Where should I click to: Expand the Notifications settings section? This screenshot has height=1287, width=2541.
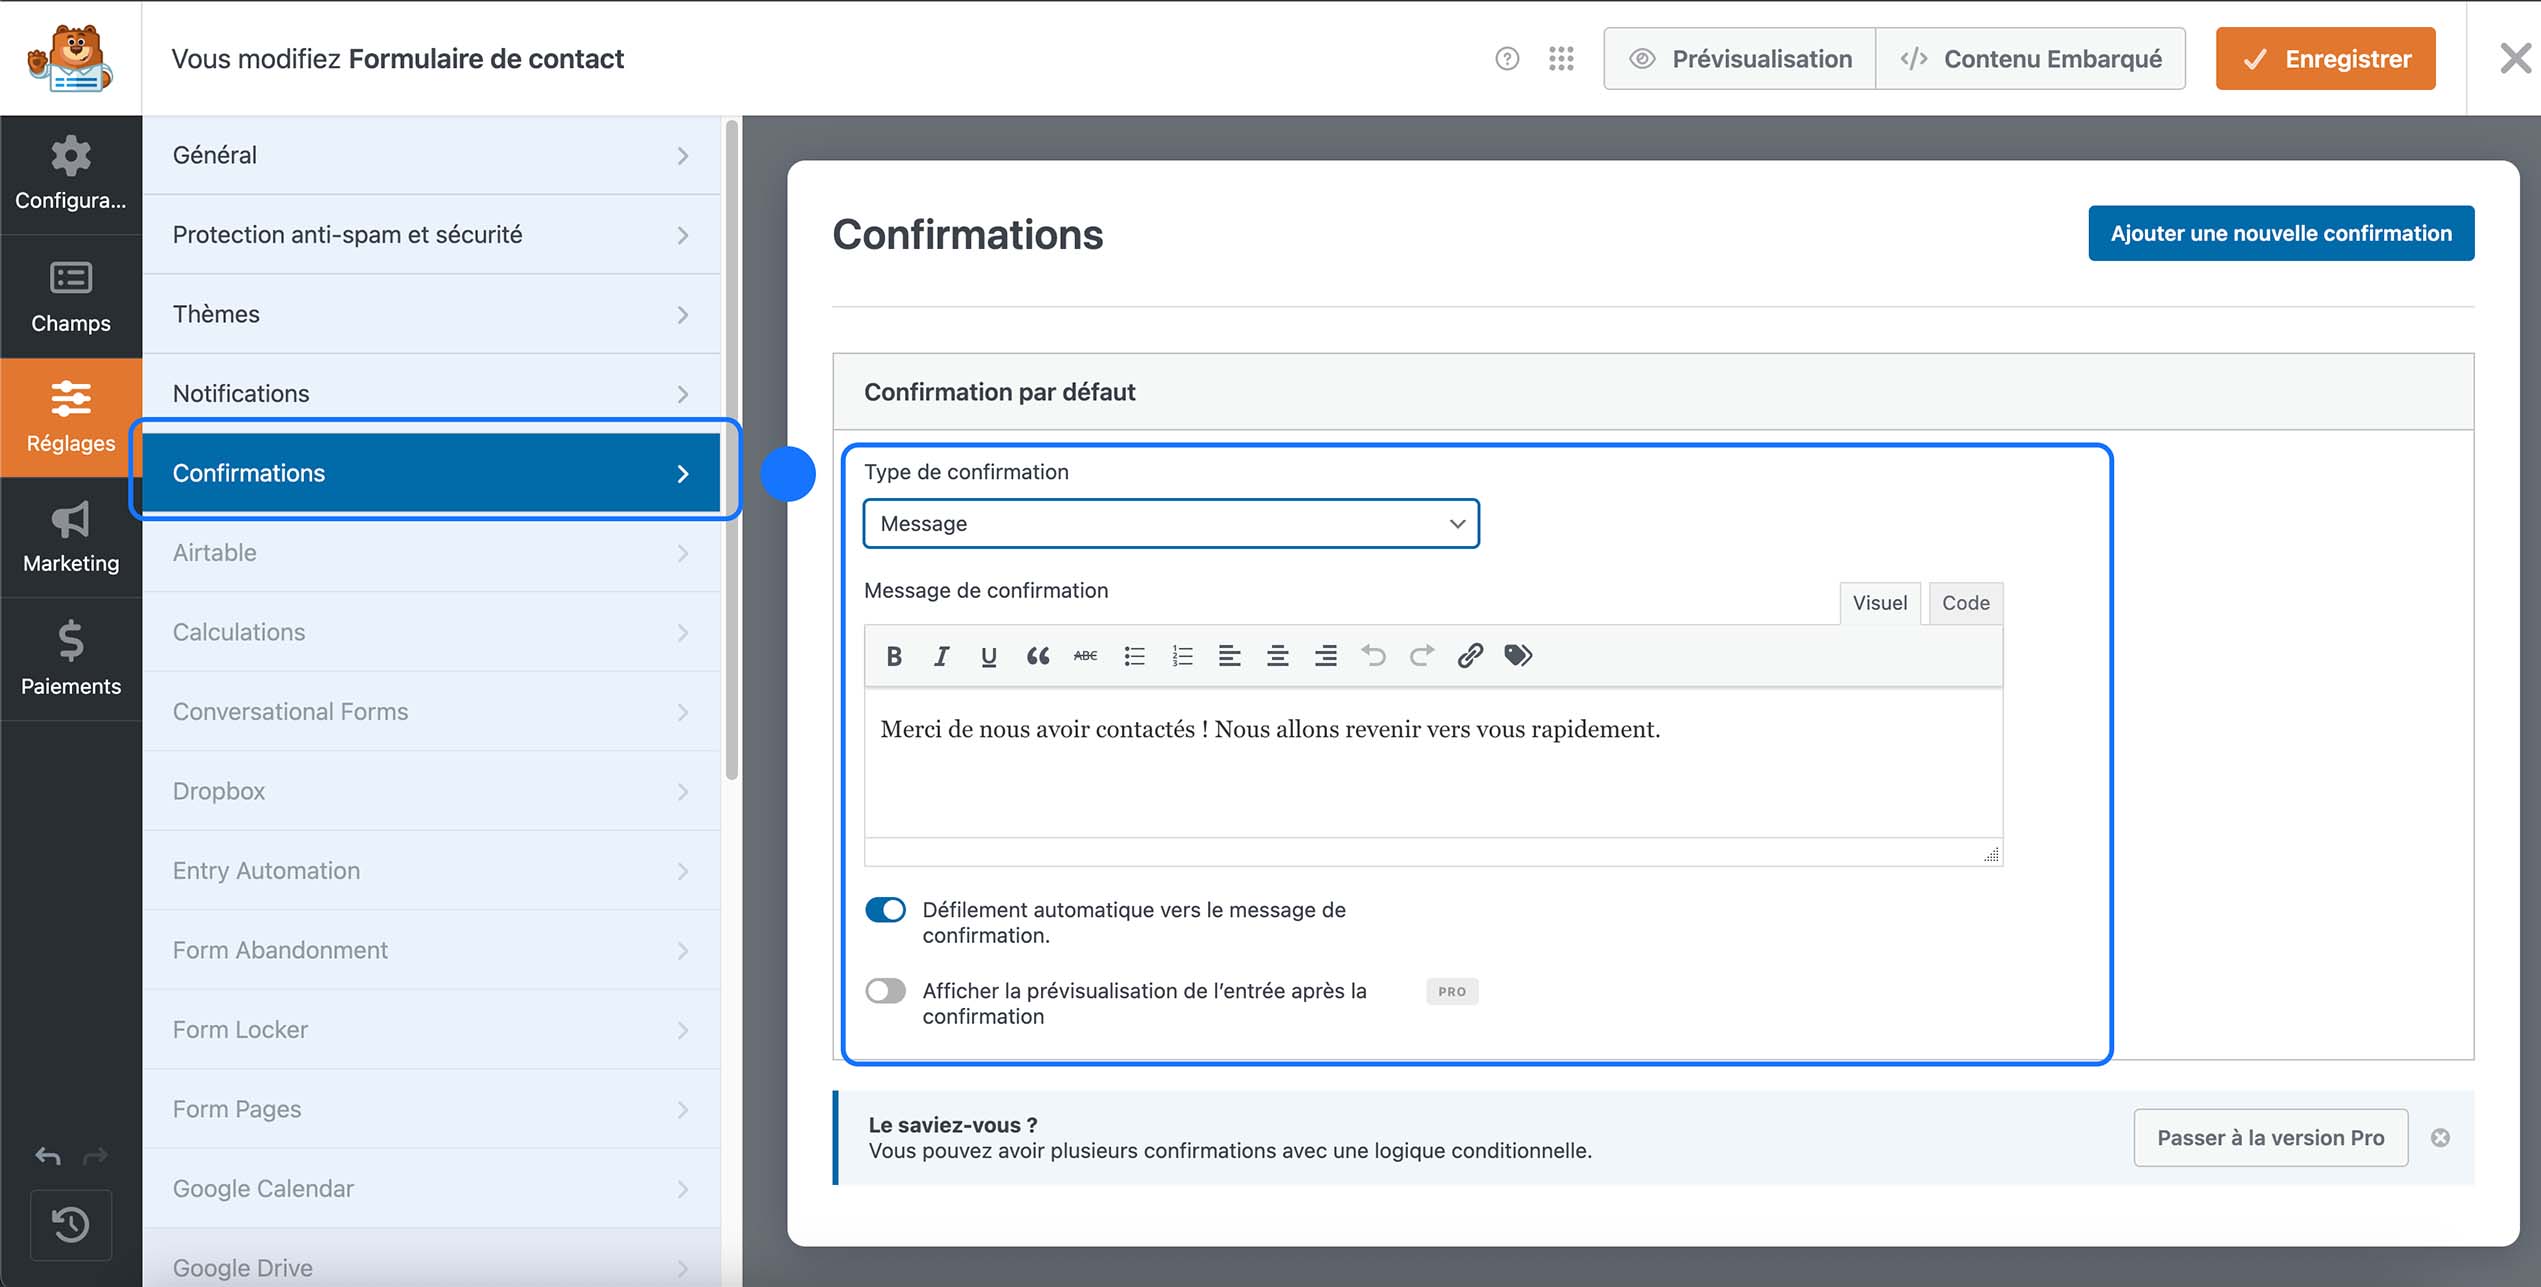430,392
